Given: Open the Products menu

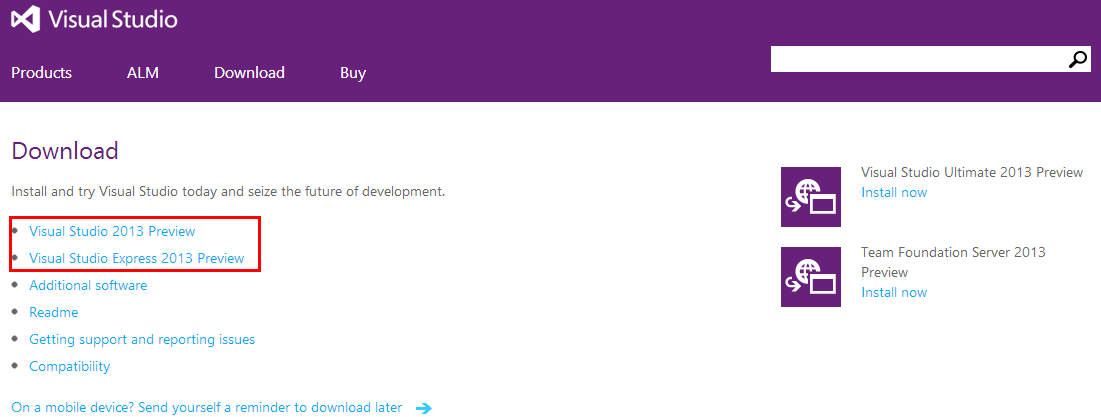Looking at the screenshot, I should (41, 72).
